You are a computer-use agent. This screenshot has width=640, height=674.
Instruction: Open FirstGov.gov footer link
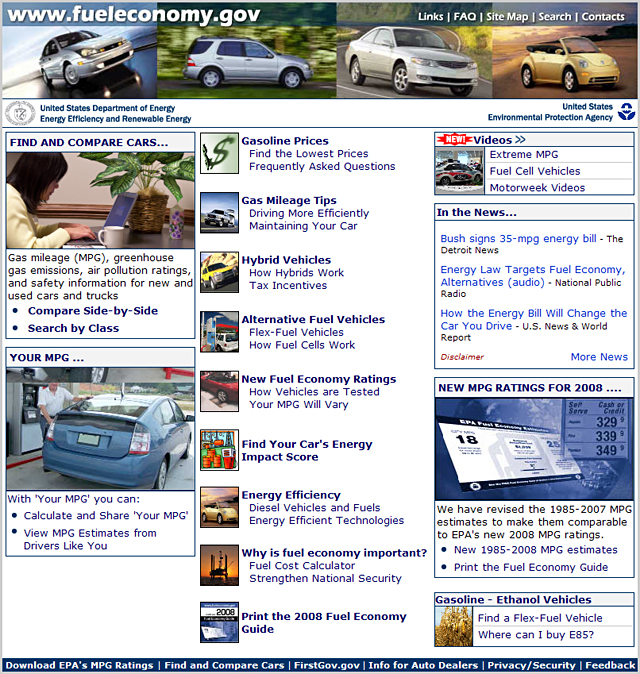327,665
